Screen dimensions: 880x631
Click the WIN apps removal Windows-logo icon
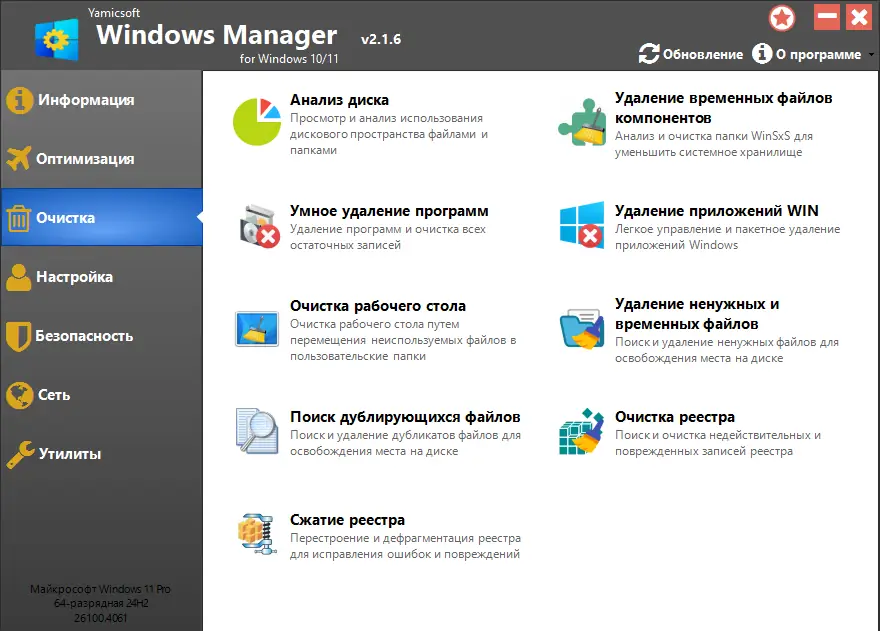point(582,225)
